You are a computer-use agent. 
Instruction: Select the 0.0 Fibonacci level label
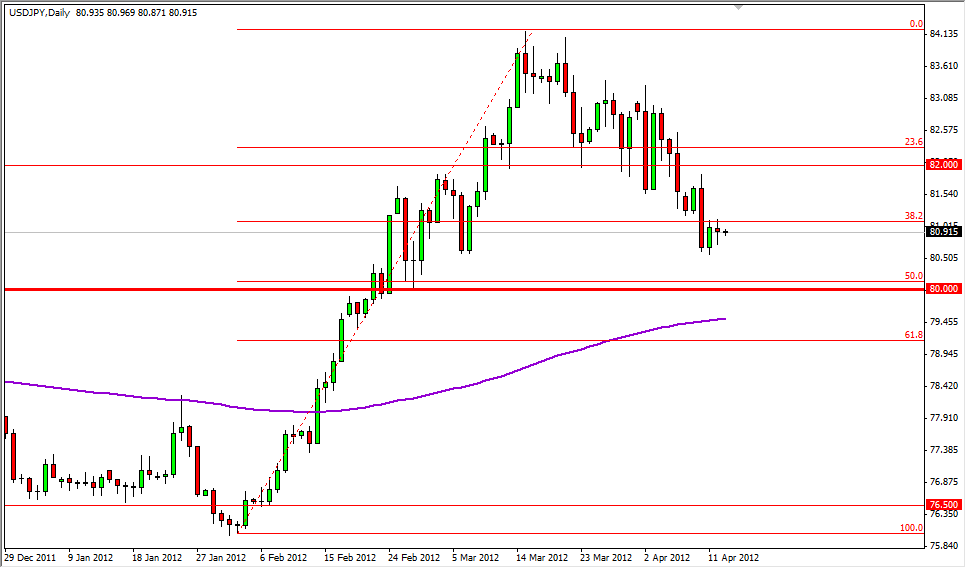tap(914, 23)
